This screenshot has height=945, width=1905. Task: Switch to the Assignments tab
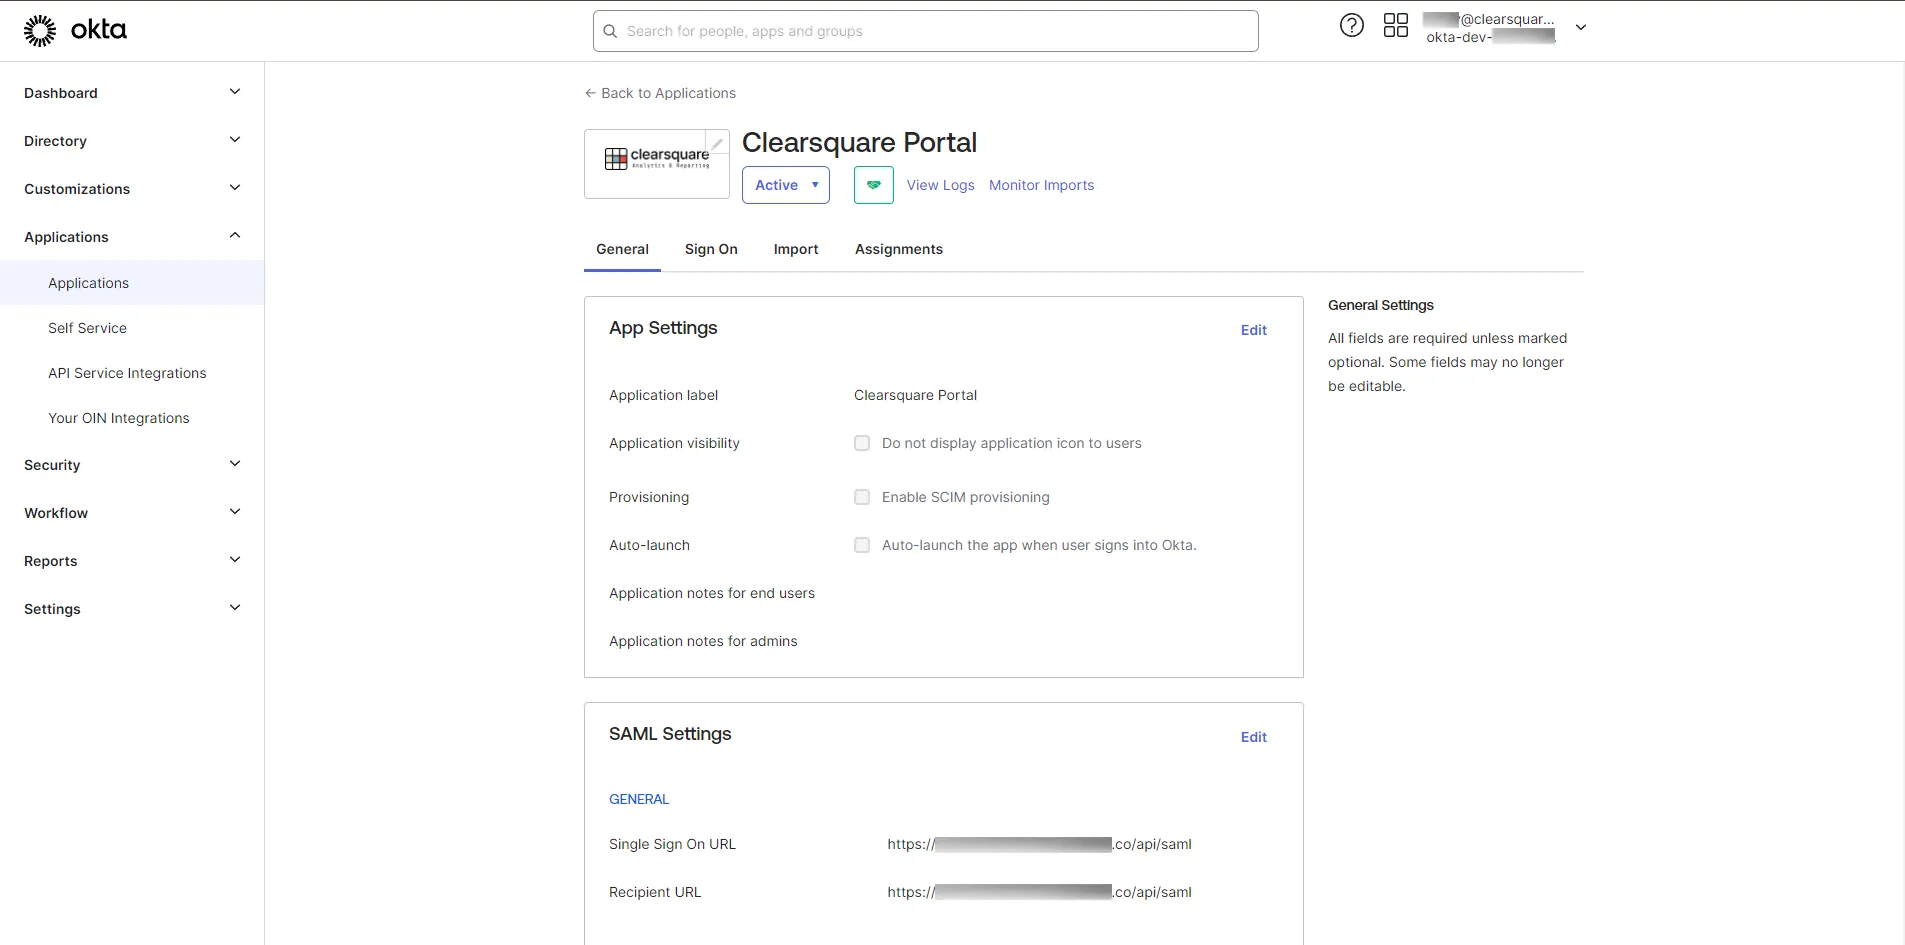coord(899,249)
